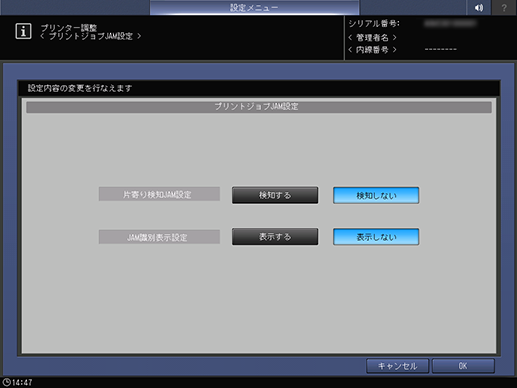Click the プリンター調整 breadcrumb title
517x388 pixels.
point(69,28)
